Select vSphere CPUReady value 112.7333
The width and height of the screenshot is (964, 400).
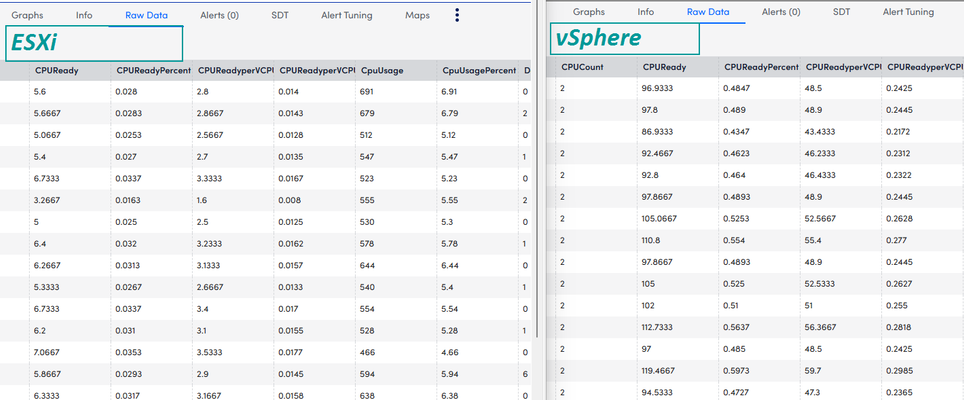(x=660, y=327)
